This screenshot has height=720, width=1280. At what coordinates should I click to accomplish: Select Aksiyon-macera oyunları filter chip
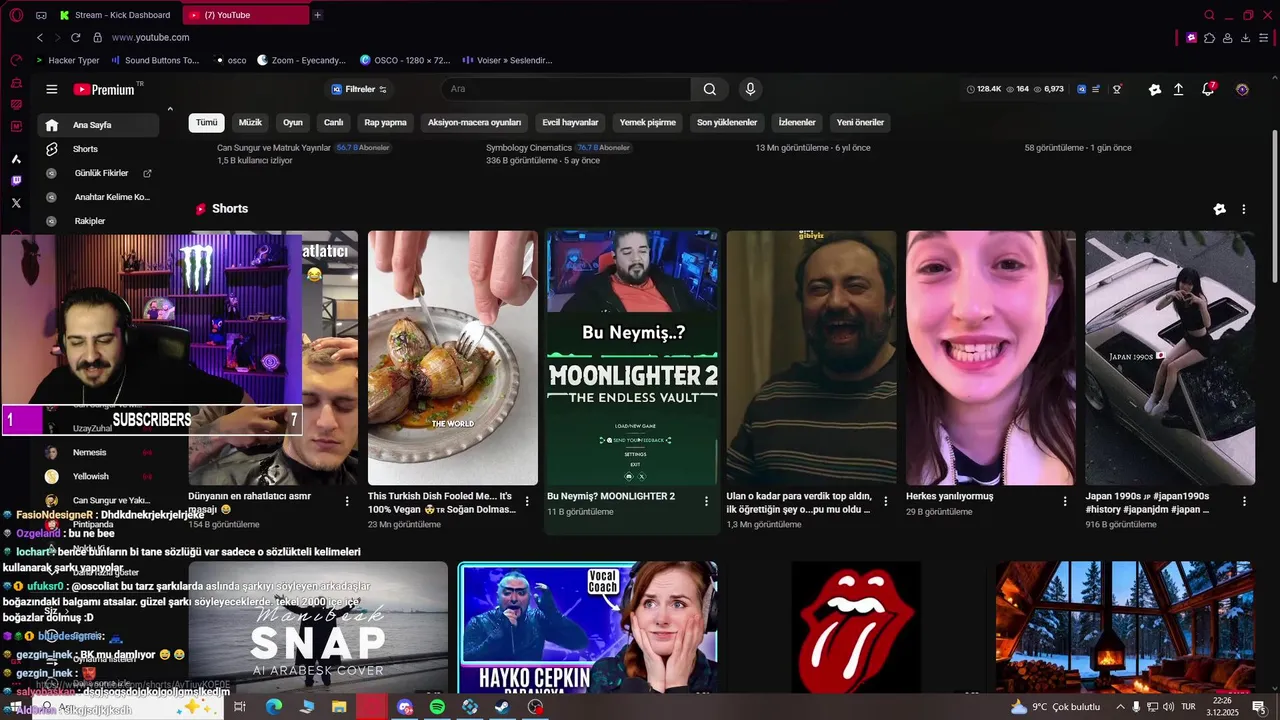(475, 122)
